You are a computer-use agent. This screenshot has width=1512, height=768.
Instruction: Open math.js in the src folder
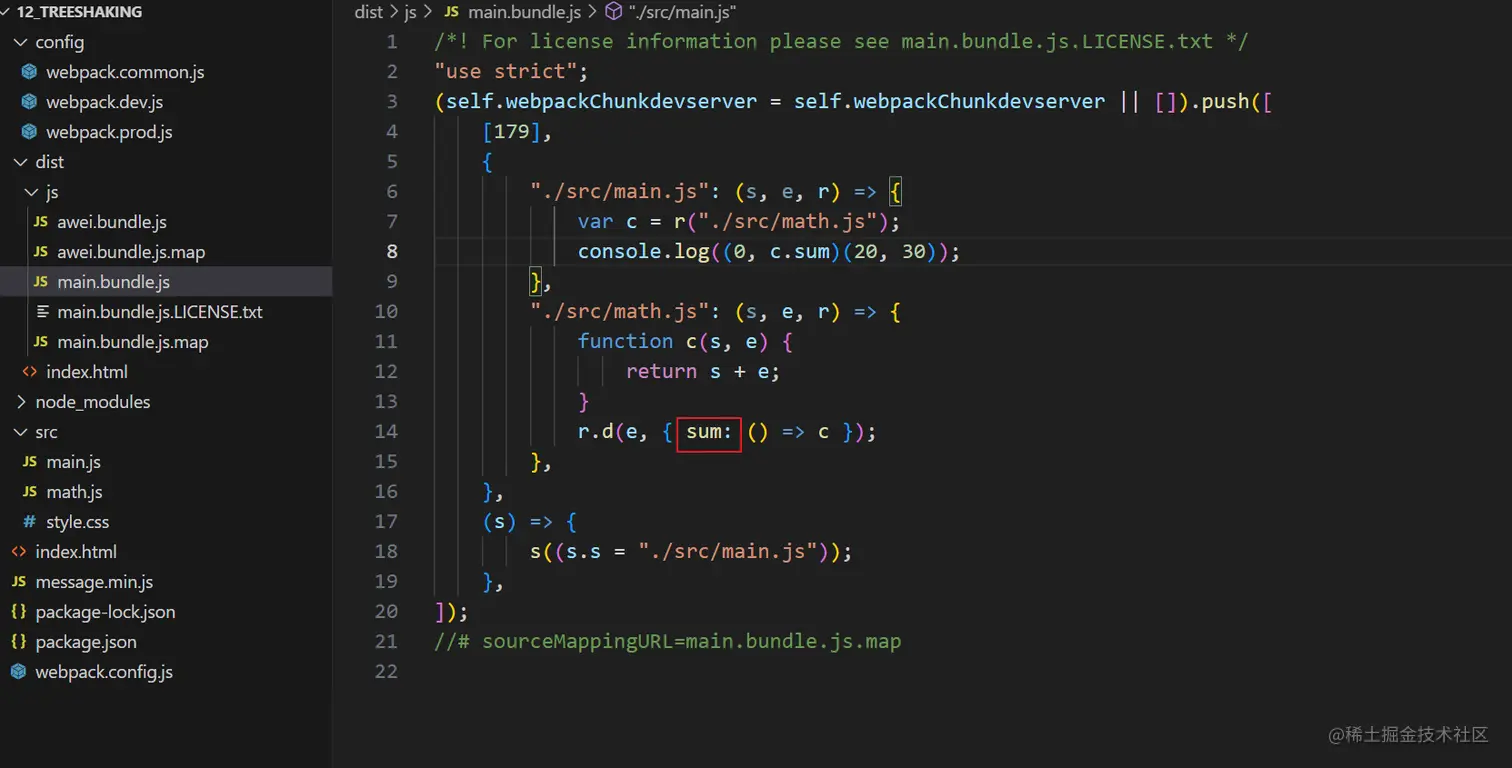(x=74, y=492)
